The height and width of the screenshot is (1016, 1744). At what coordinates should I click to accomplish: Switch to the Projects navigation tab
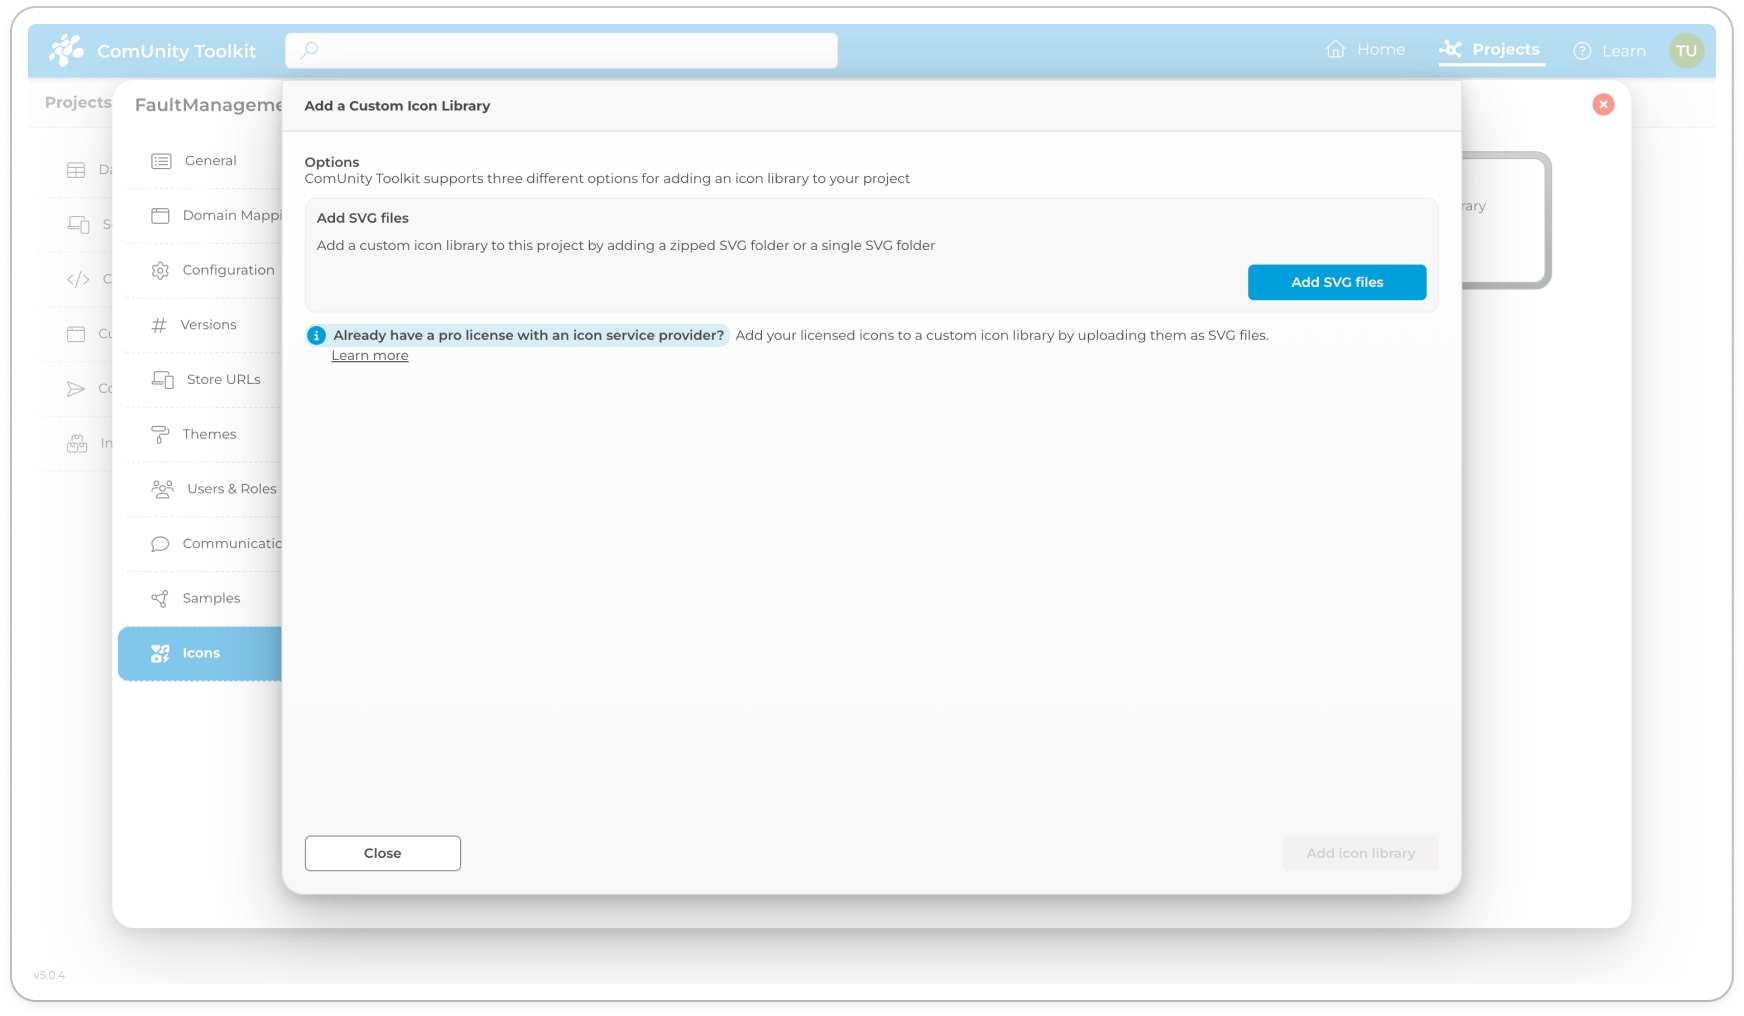[1491, 50]
